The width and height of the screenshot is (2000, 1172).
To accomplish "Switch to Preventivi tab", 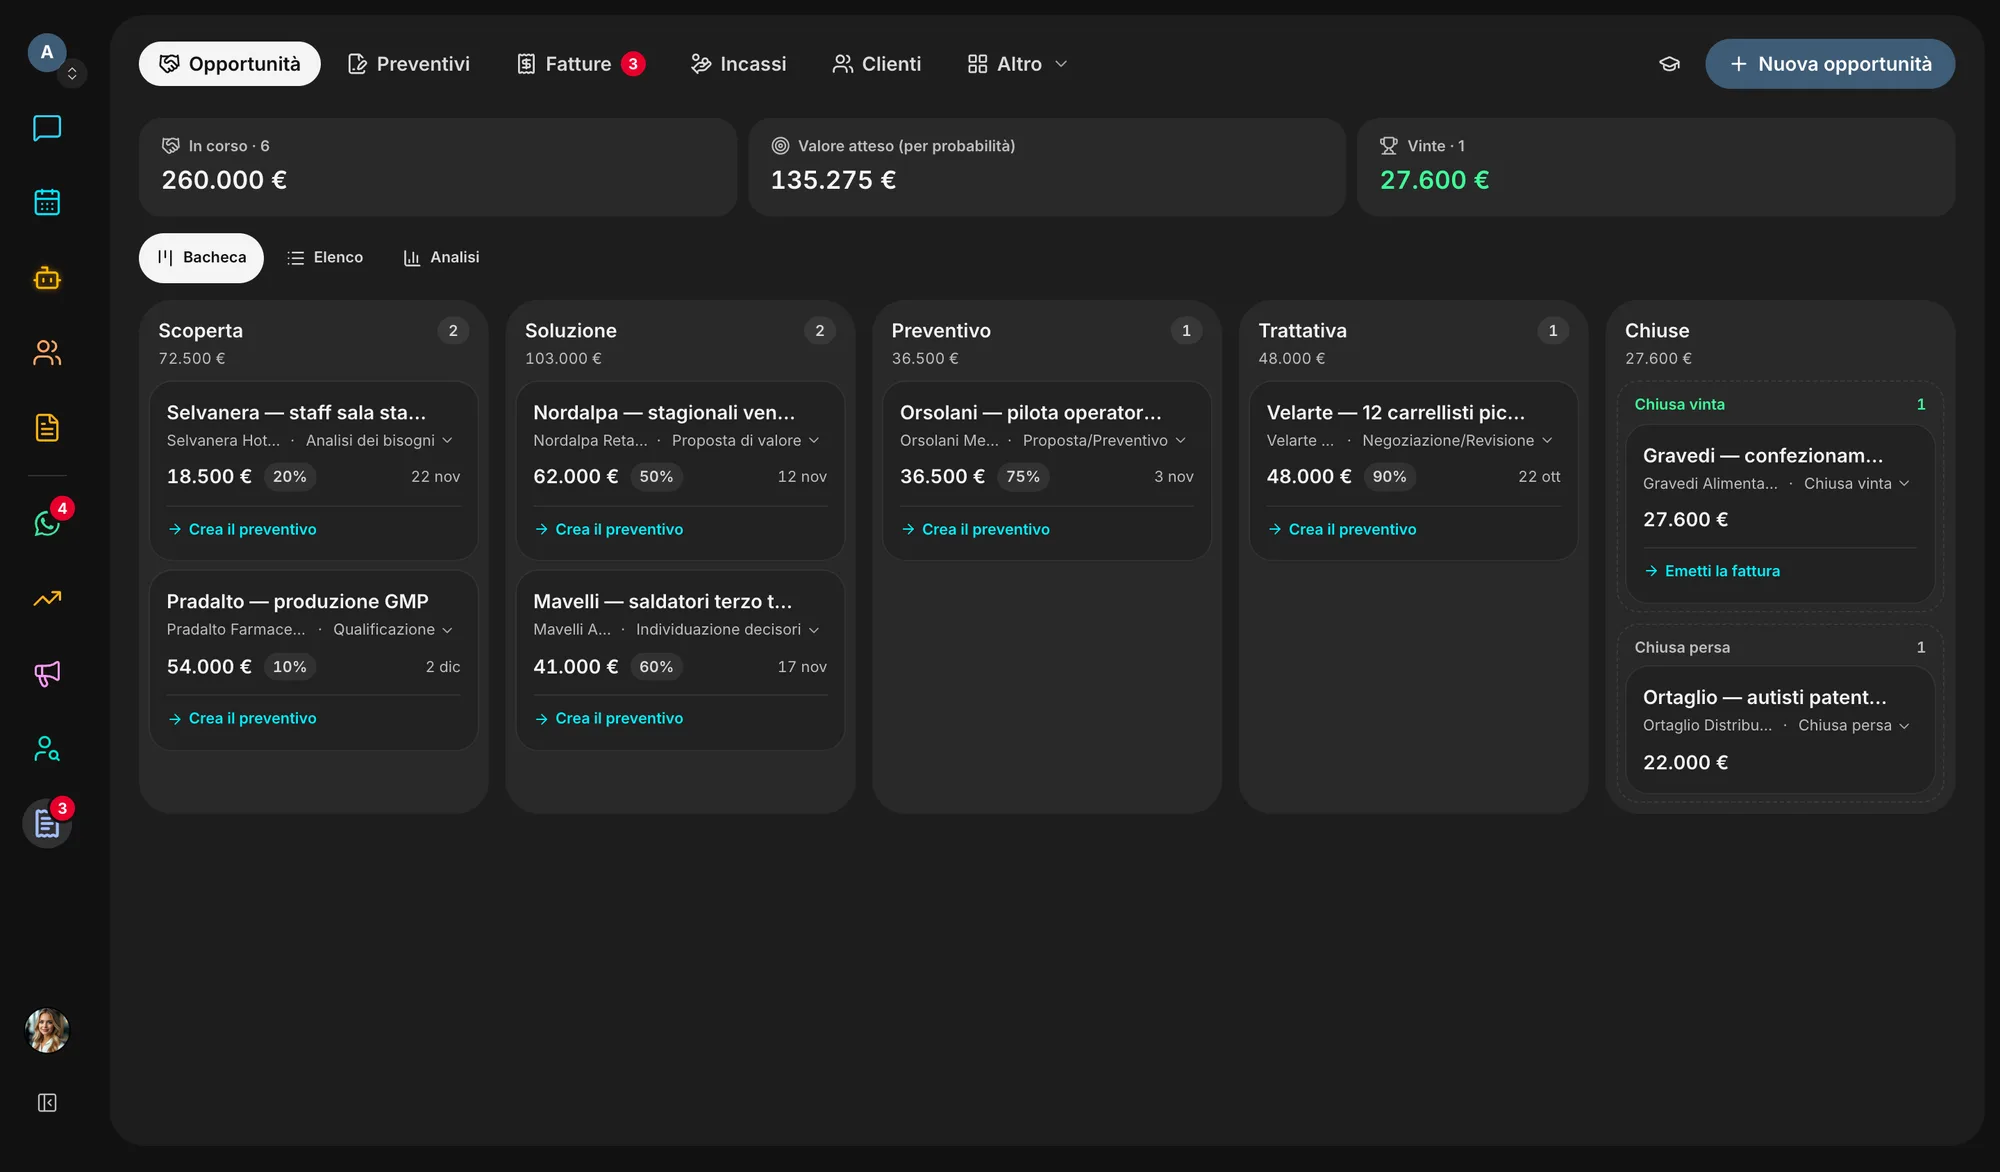I will point(408,64).
